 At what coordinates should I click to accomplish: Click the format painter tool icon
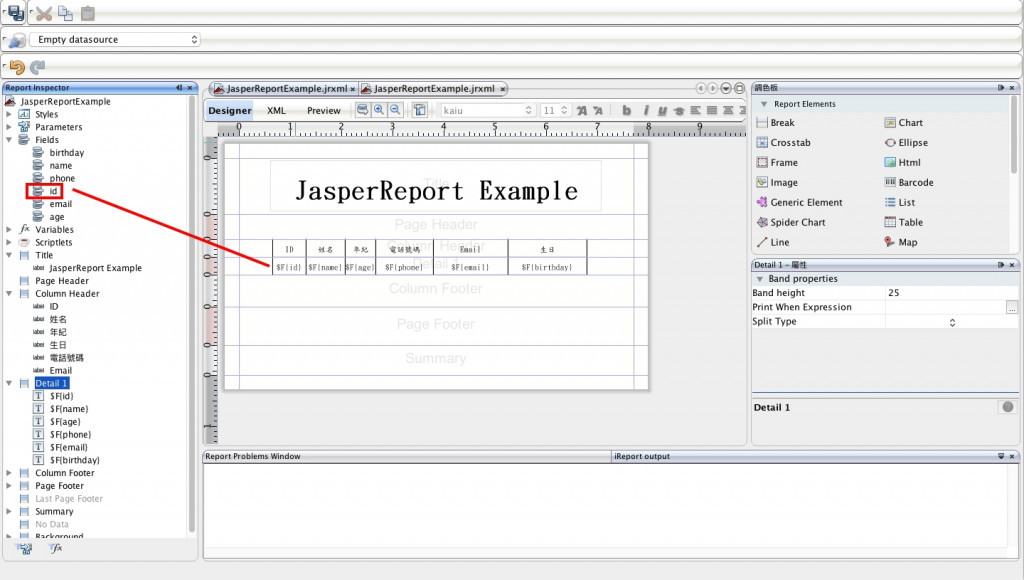(x=420, y=110)
